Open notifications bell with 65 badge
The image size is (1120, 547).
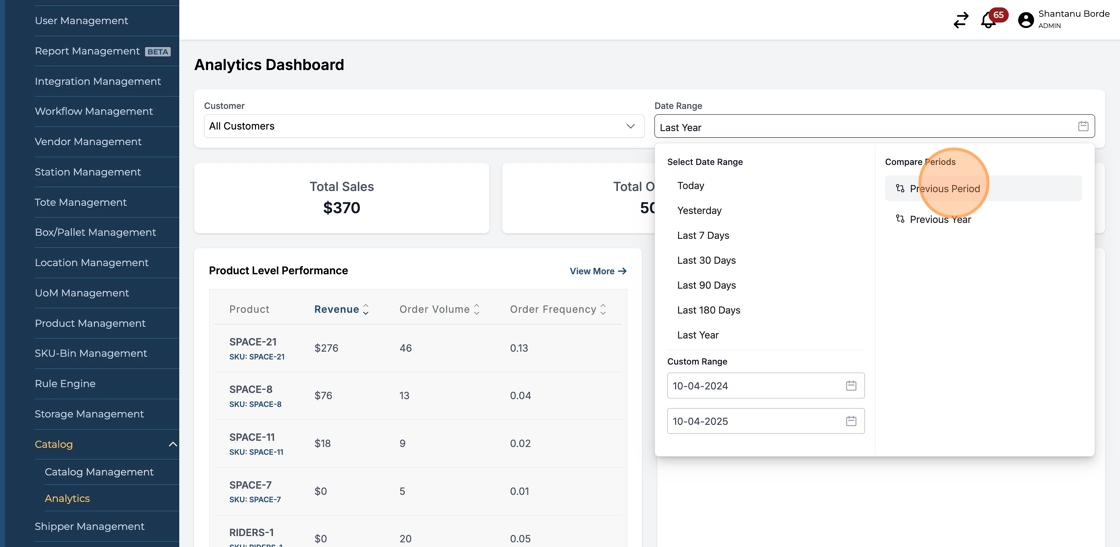tap(988, 21)
